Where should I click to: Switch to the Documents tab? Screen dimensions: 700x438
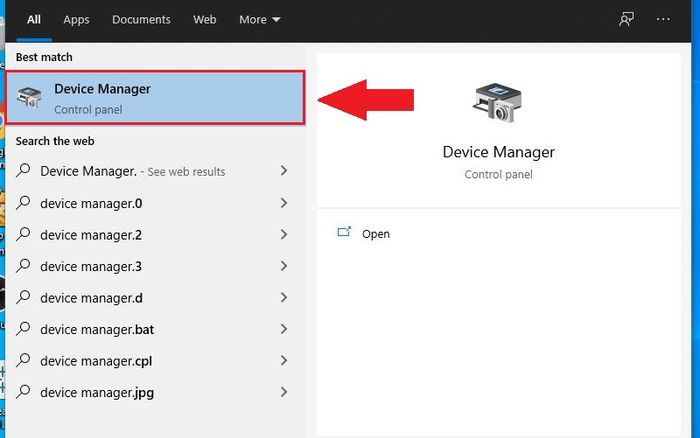[141, 20]
